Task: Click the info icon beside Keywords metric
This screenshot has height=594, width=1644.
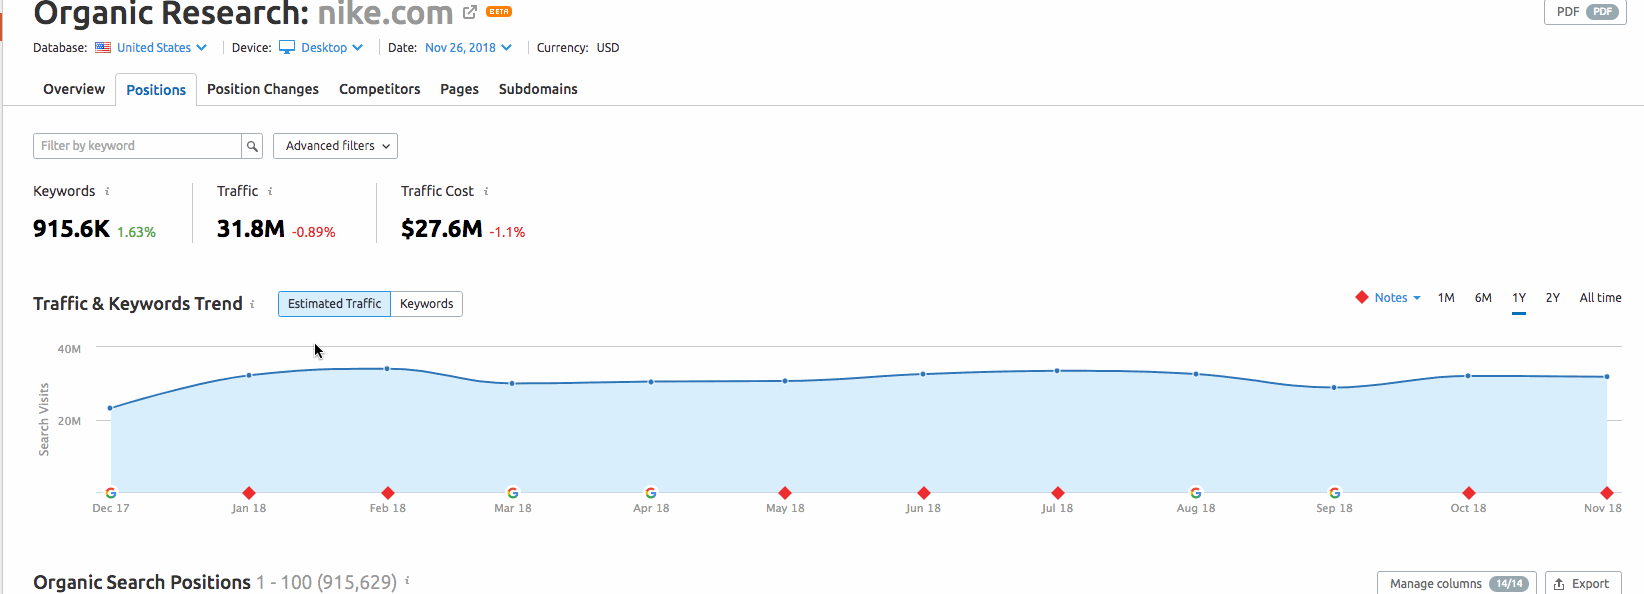Action: point(107,191)
